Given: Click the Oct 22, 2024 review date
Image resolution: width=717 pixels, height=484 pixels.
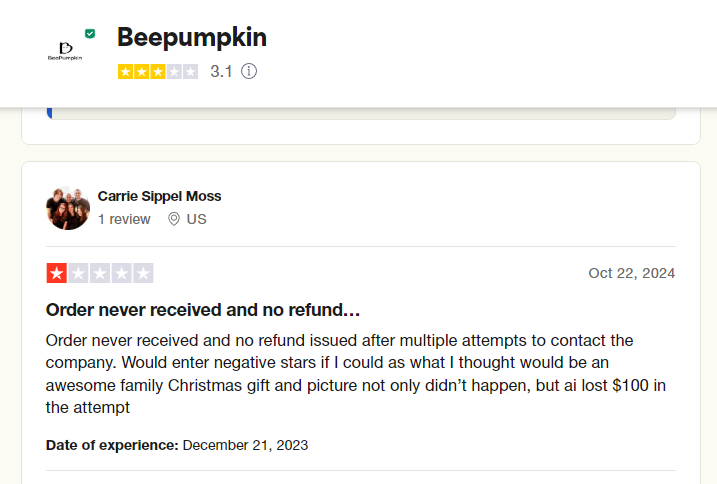Looking at the screenshot, I should point(631,273).
